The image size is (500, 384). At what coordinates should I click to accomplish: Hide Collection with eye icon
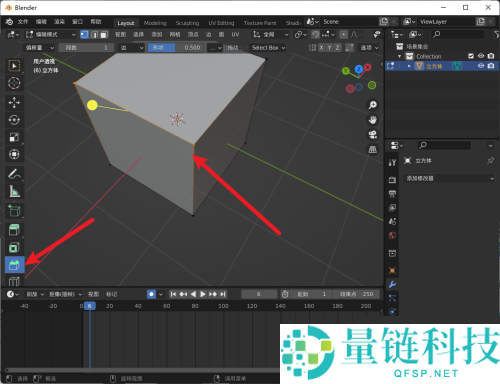coord(481,56)
